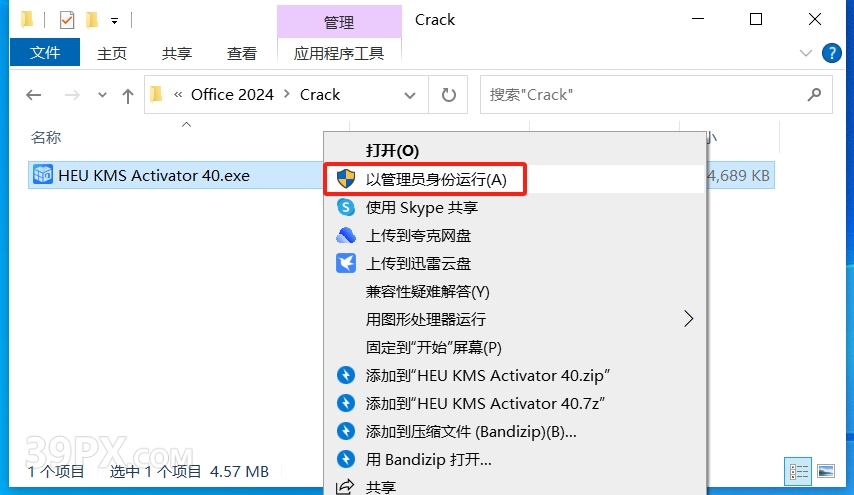Click Bandizip icon beside 添加到压缩文件 entry
This screenshot has width=854, height=495.
click(346, 431)
